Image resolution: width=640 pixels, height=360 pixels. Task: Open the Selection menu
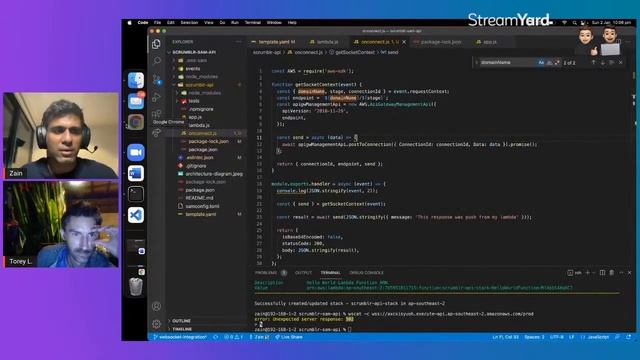pyautogui.click(x=189, y=23)
